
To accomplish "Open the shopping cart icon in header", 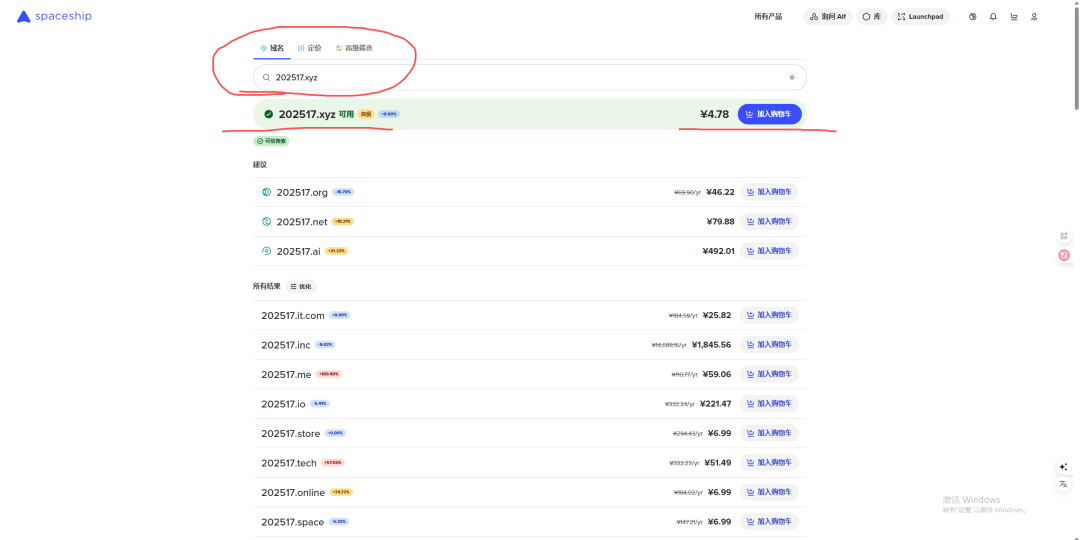I will click(x=1014, y=17).
